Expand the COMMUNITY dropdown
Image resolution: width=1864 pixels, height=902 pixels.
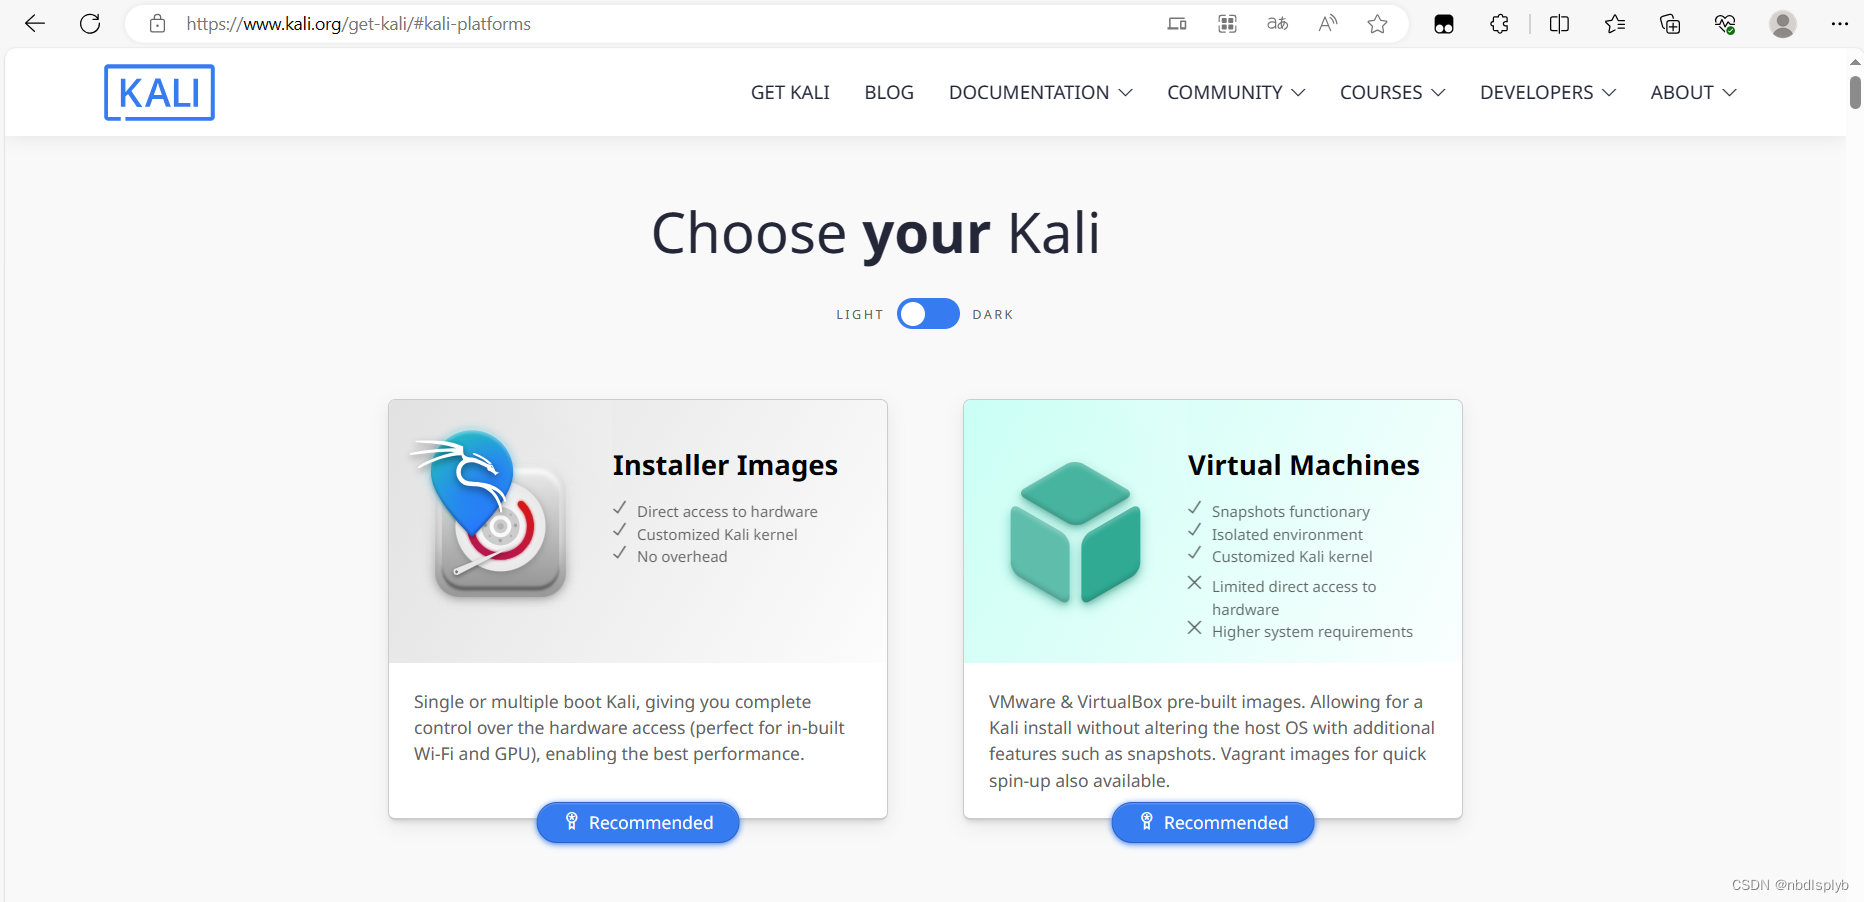point(1236,92)
